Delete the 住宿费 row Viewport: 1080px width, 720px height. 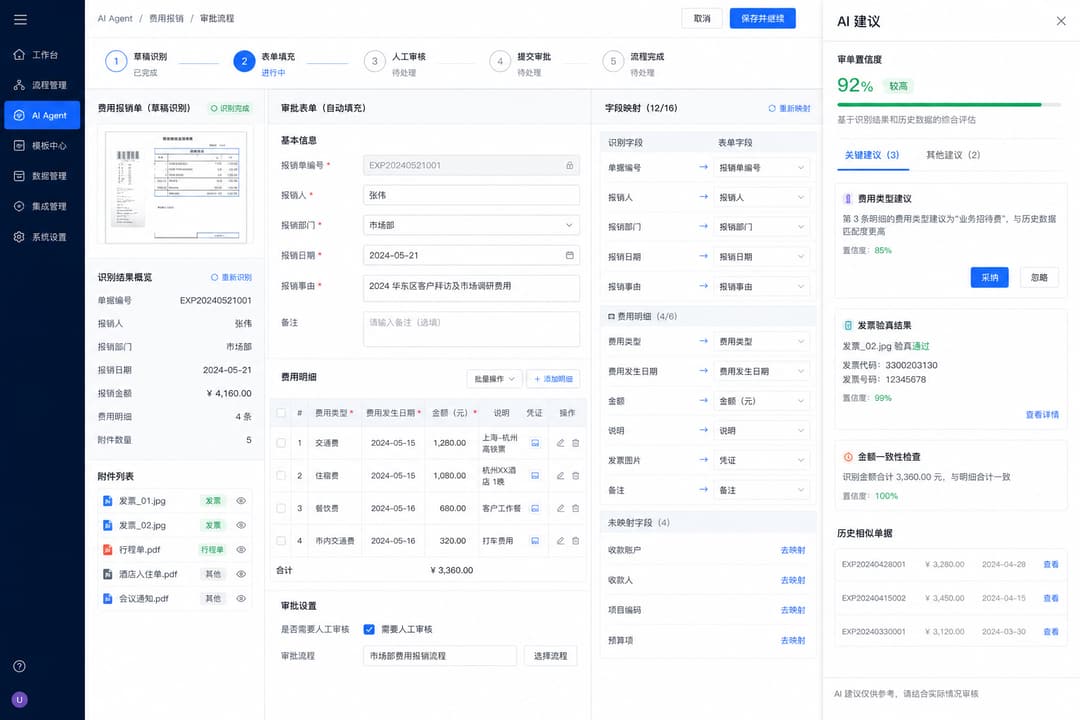tap(576, 475)
